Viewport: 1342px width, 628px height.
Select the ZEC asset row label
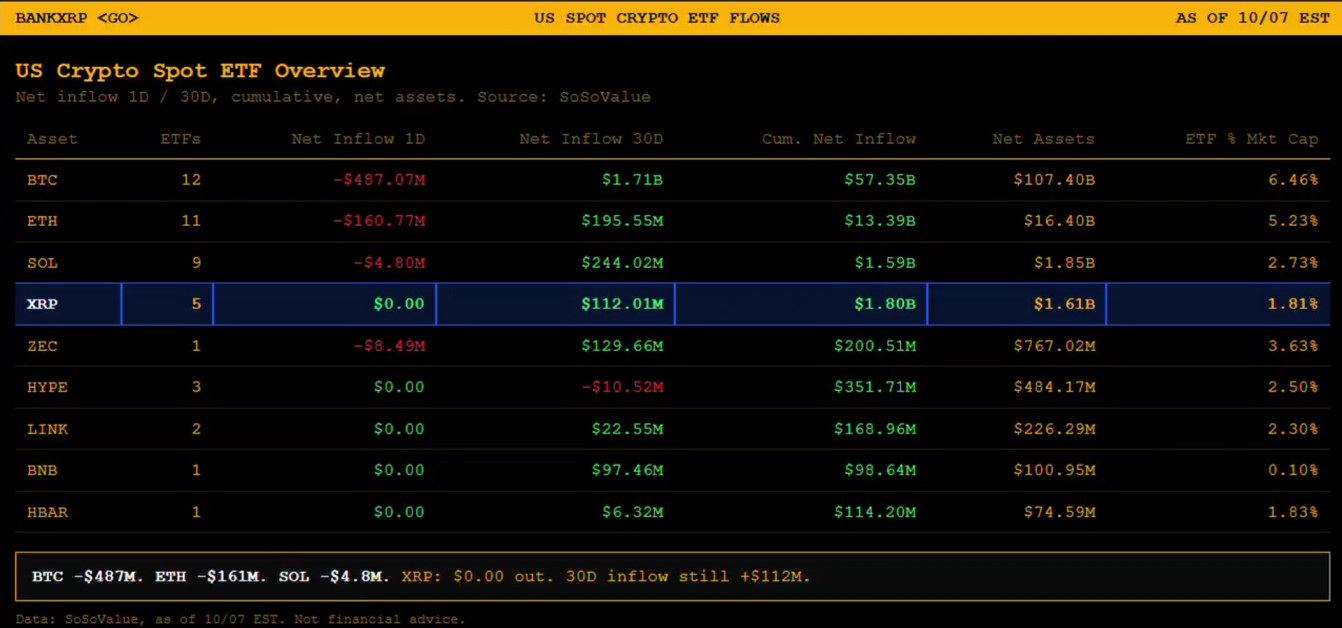(42, 346)
